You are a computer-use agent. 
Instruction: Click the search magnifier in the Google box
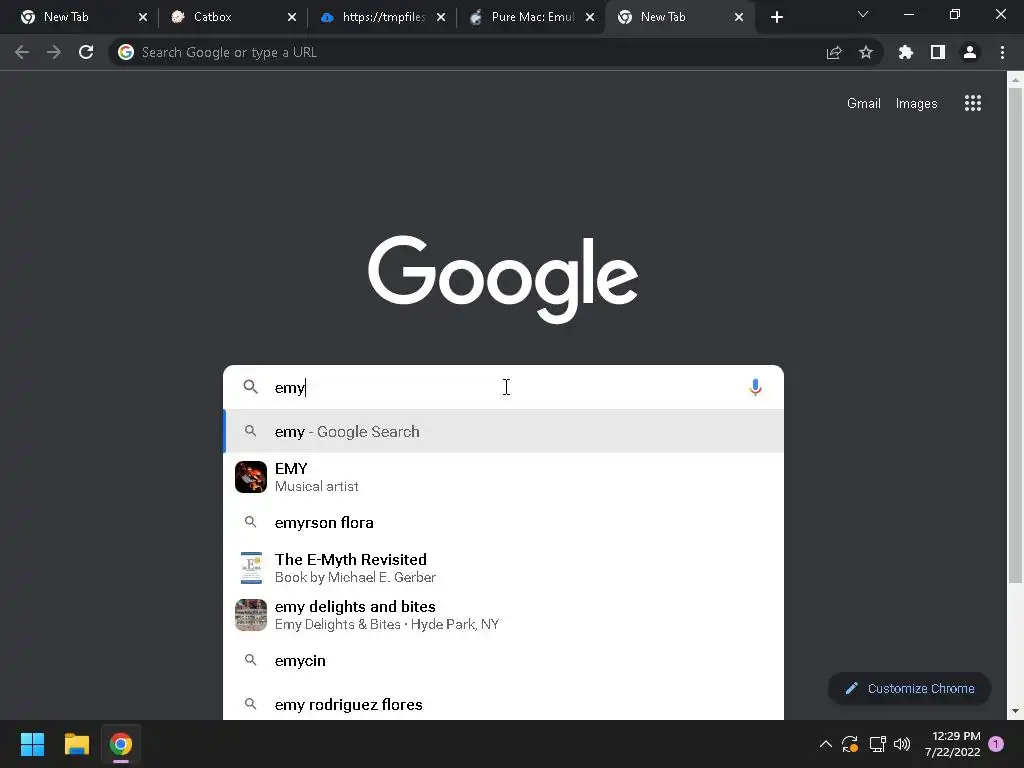pos(251,387)
